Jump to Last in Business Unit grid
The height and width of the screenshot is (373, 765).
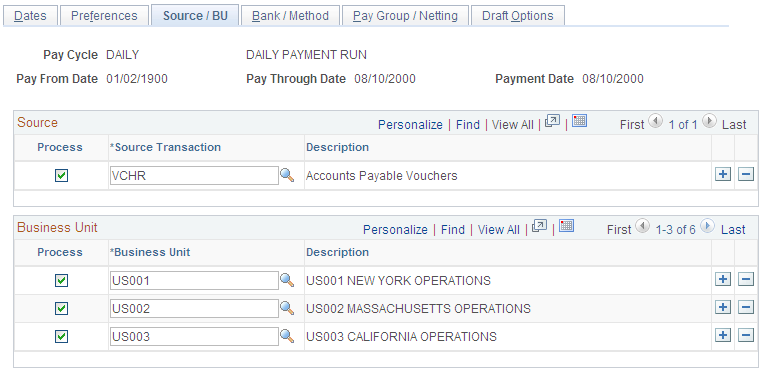[x=733, y=230]
